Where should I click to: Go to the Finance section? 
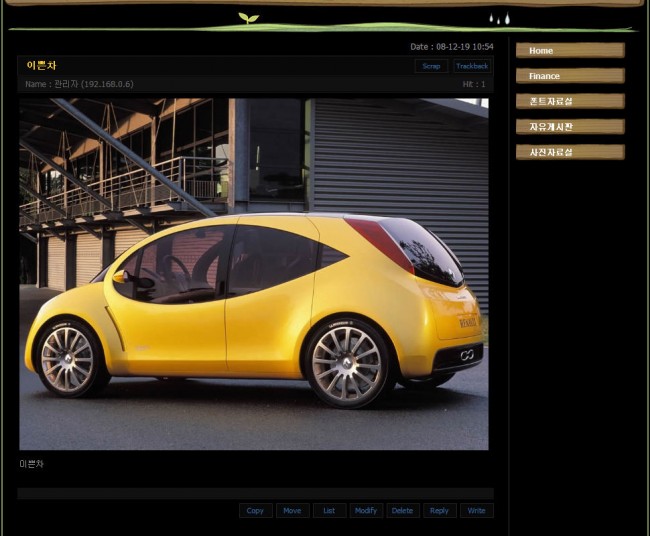point(569,76)
